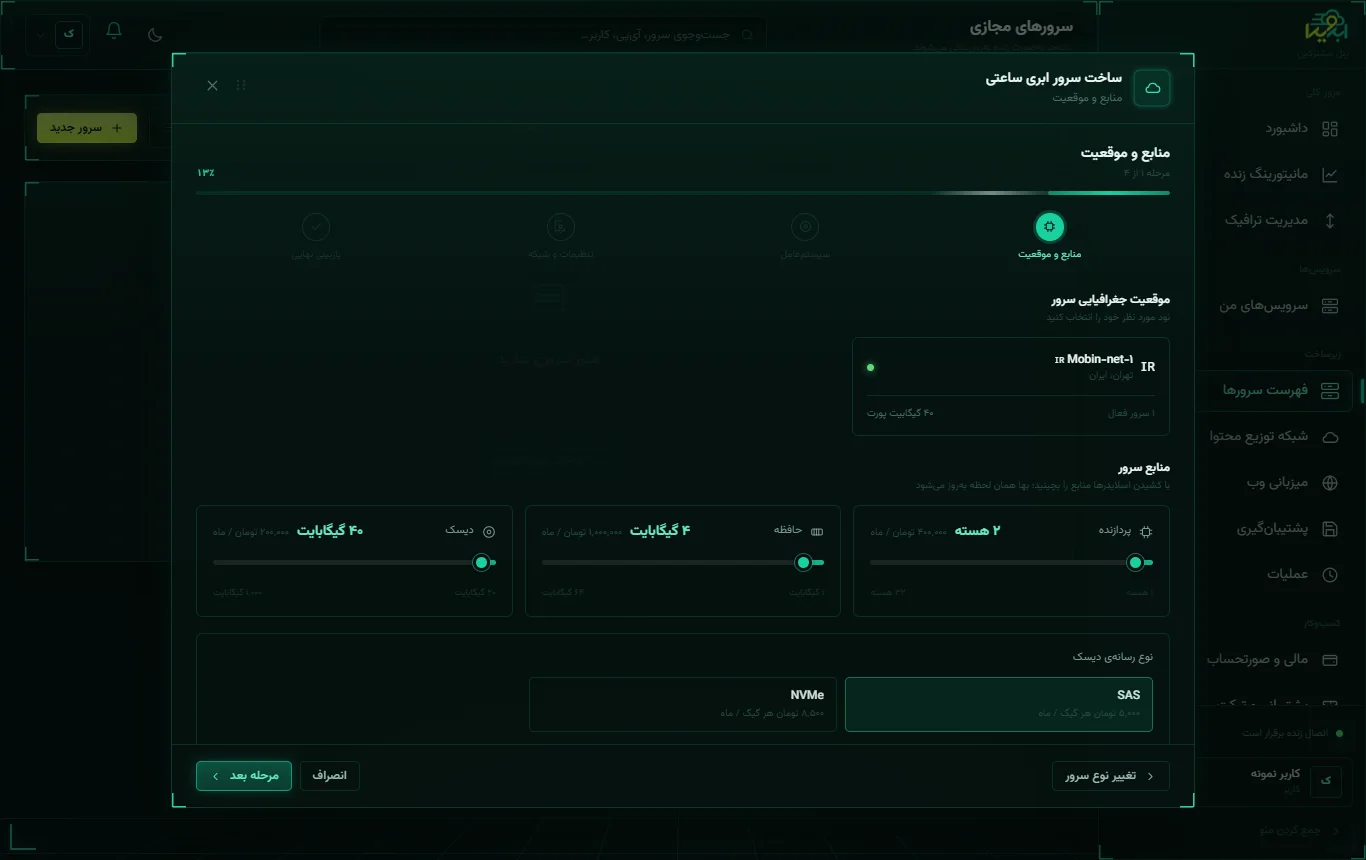The height and width of the screenshot is (860, 1366).
Task: Click the processor chip icon in CPU card
Action: 1146,531
